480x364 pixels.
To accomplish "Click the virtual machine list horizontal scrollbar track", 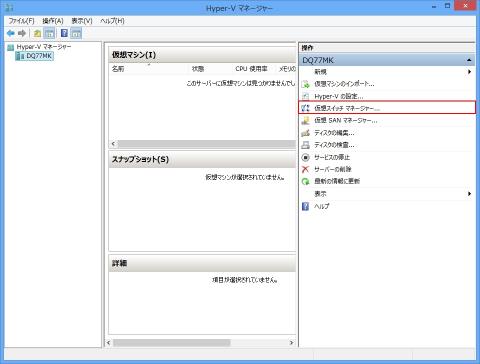I will [207, 144].
